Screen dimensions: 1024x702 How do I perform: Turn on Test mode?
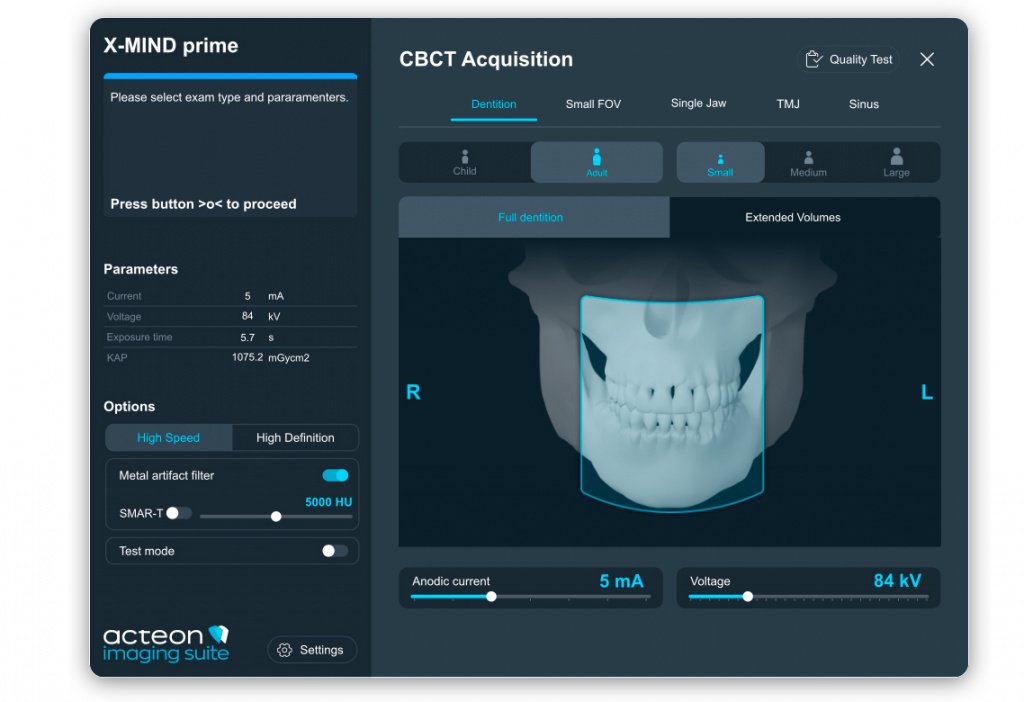point(335,551)
